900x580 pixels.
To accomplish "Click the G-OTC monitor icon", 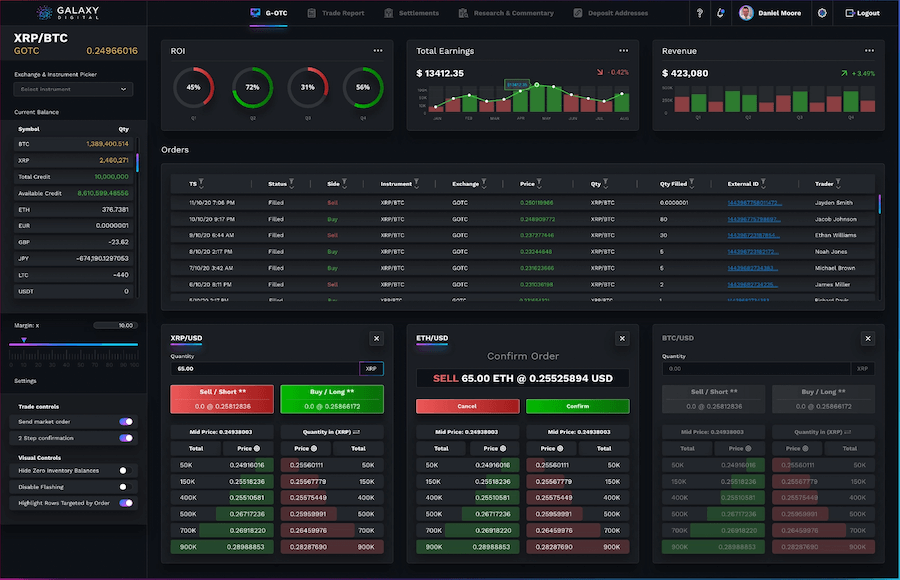I will (255, 13).
